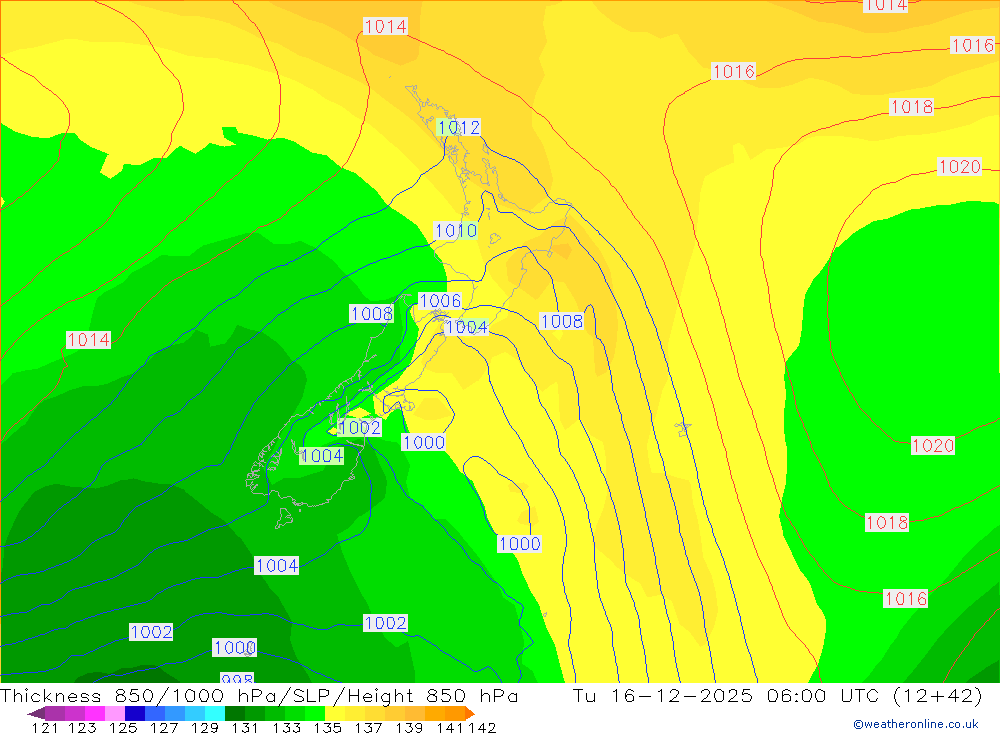Viewport: 1000px width, 733px height.
Task: Click the legend value 135
Action: coord(327,727)
